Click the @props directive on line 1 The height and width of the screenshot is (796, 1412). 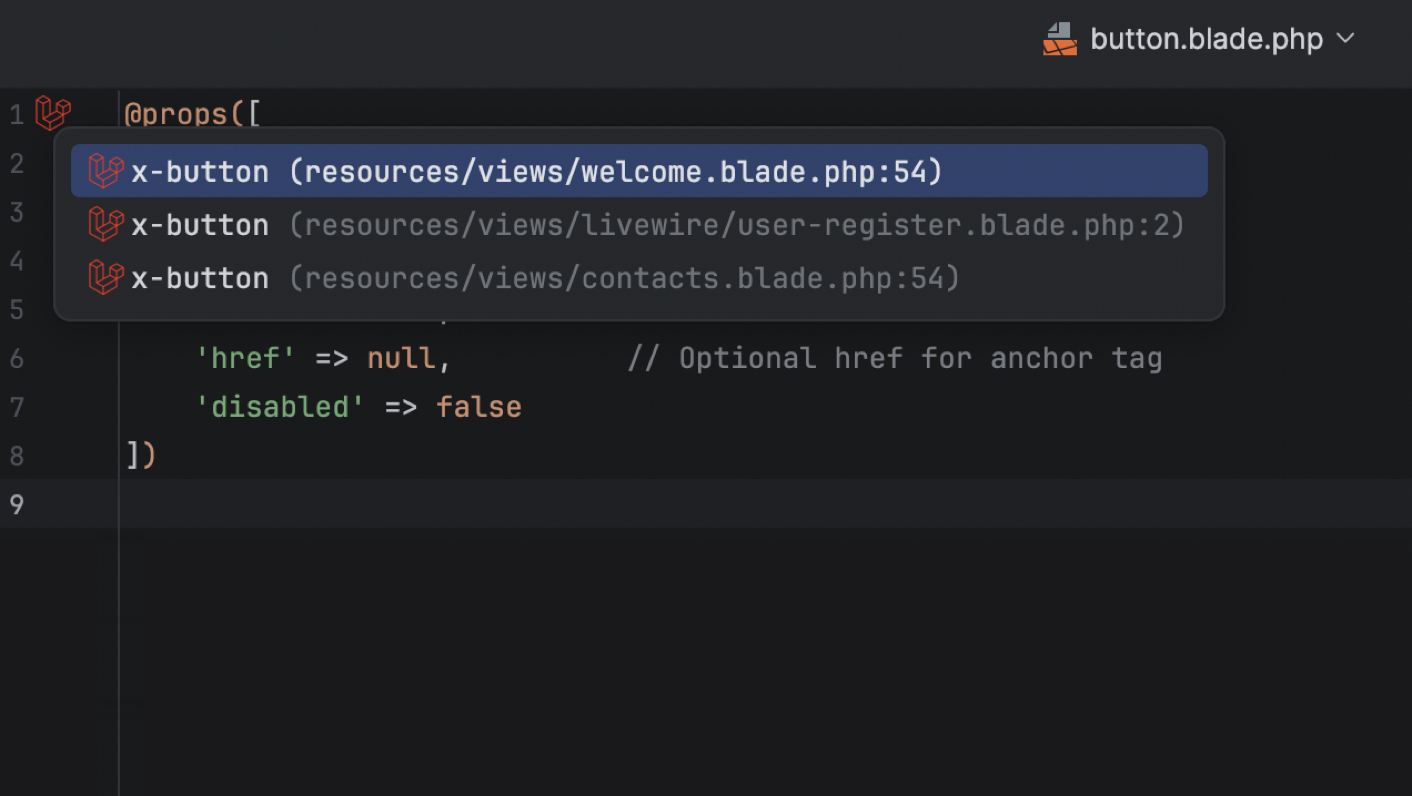[x=177, y=115]
